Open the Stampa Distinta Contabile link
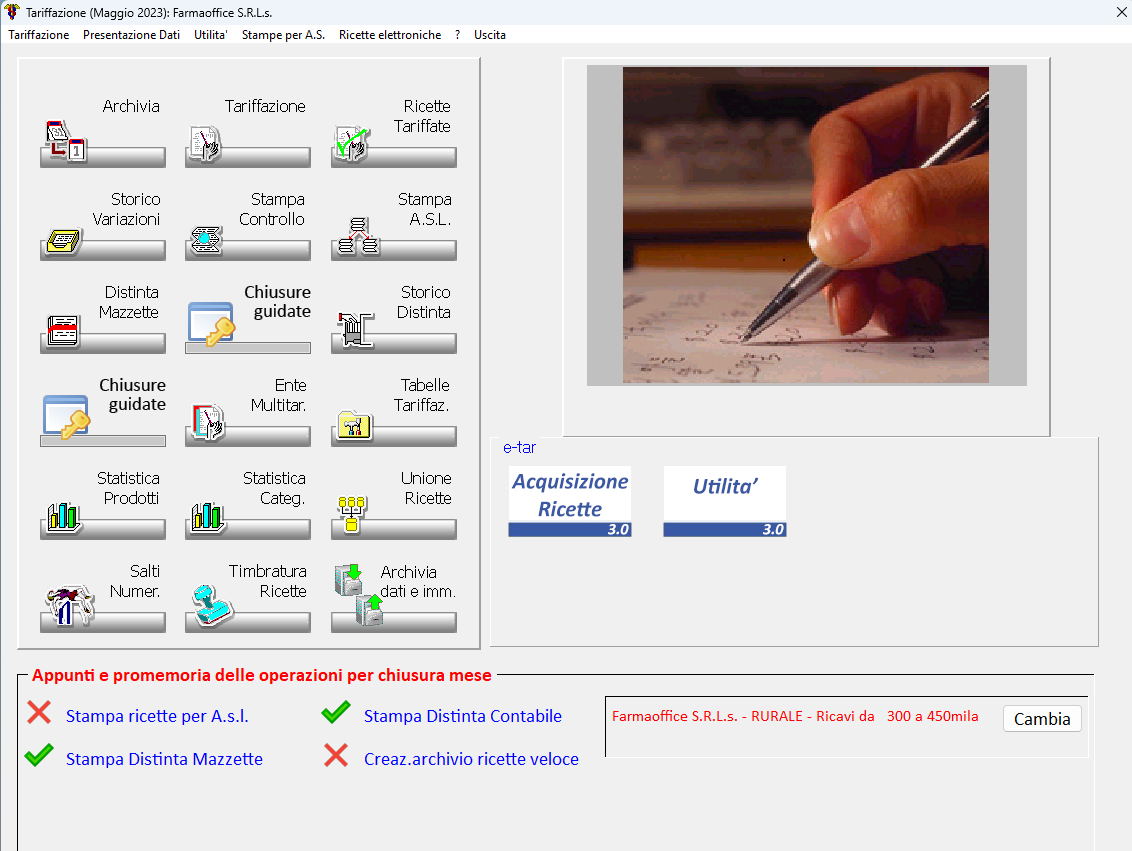 coord(463,716)
